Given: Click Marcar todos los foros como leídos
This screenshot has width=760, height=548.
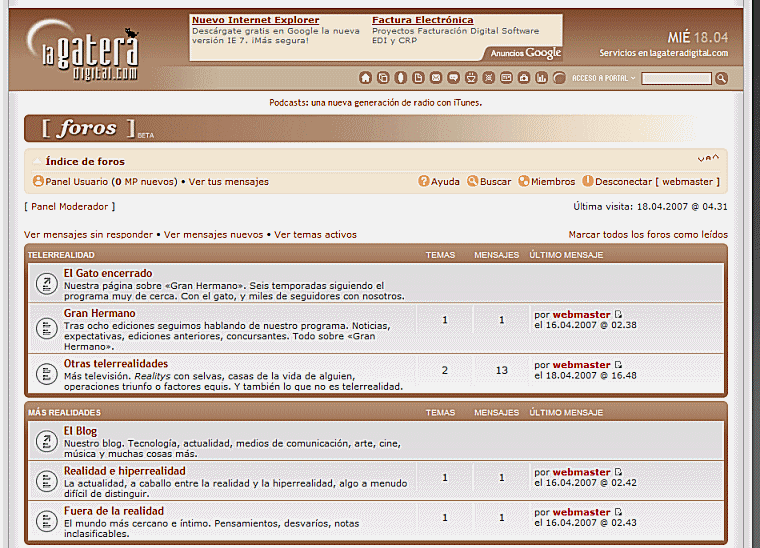Looking at the screenshot, I should click(x=648, y=235).
